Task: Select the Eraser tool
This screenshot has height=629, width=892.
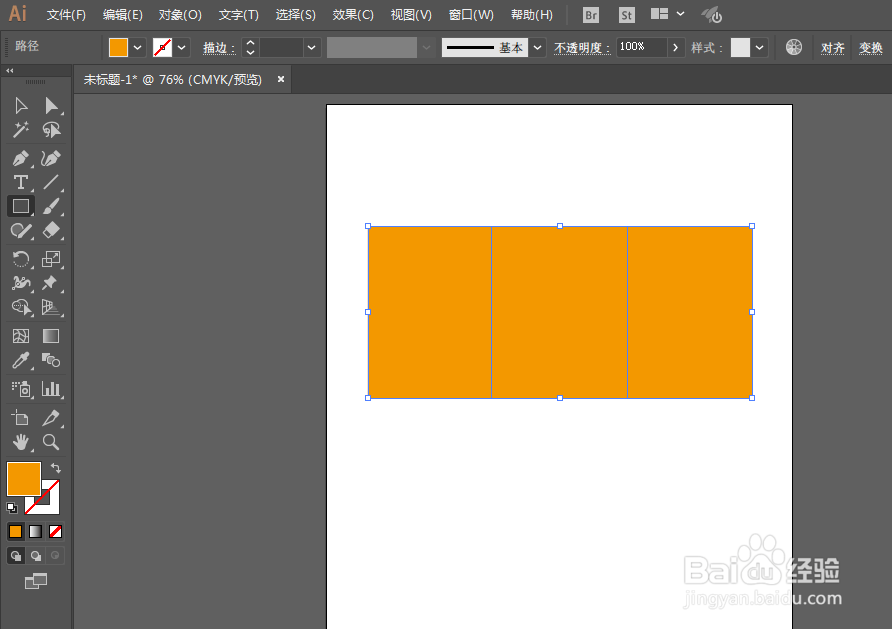Action: tap(51, 230)
